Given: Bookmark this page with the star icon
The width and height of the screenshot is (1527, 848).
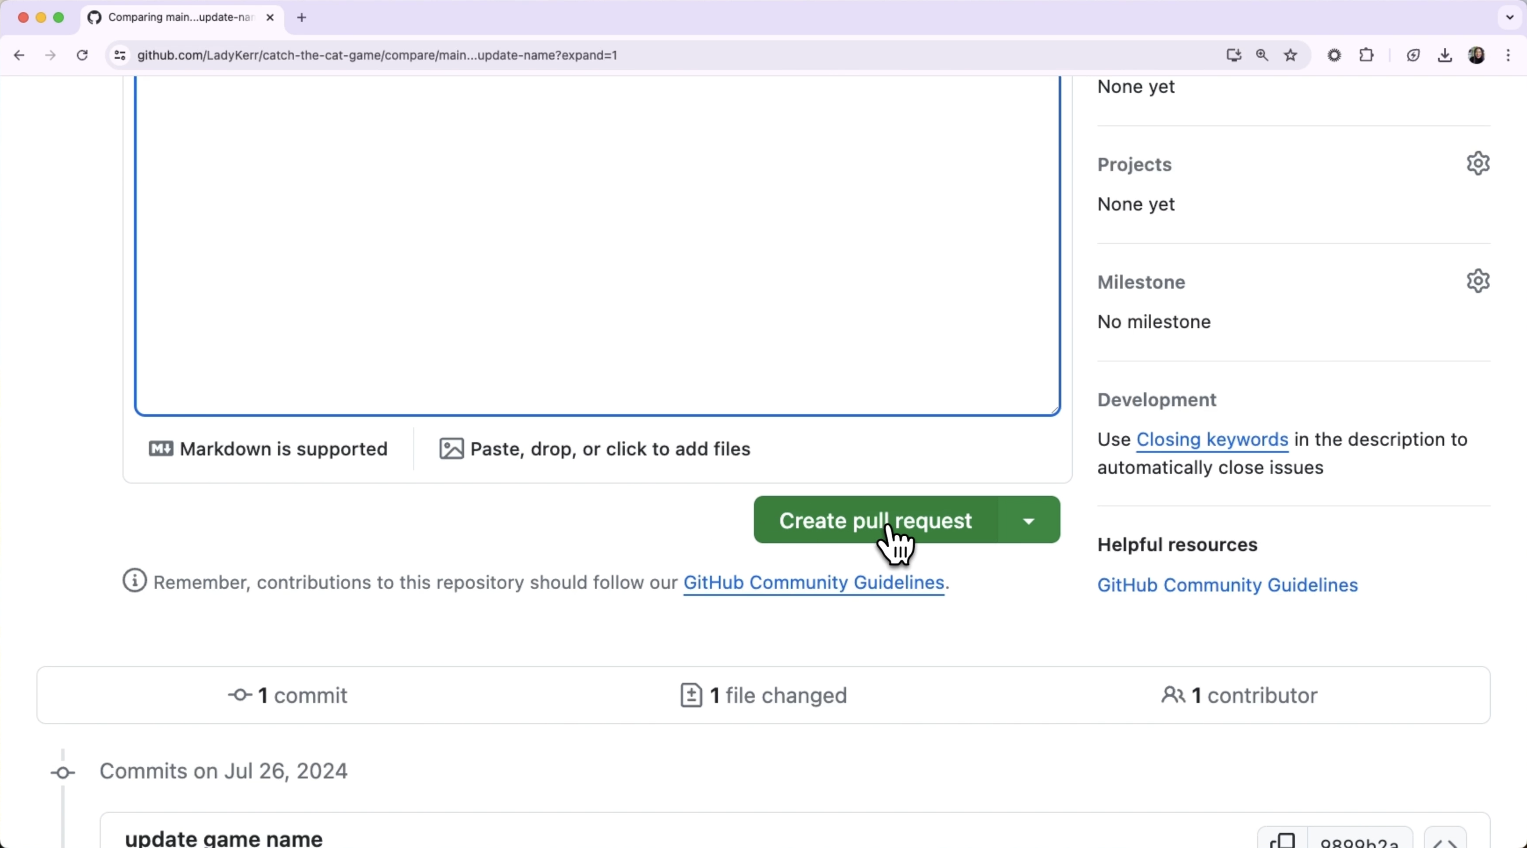Looking at the screenshot, I should 1290,55.
